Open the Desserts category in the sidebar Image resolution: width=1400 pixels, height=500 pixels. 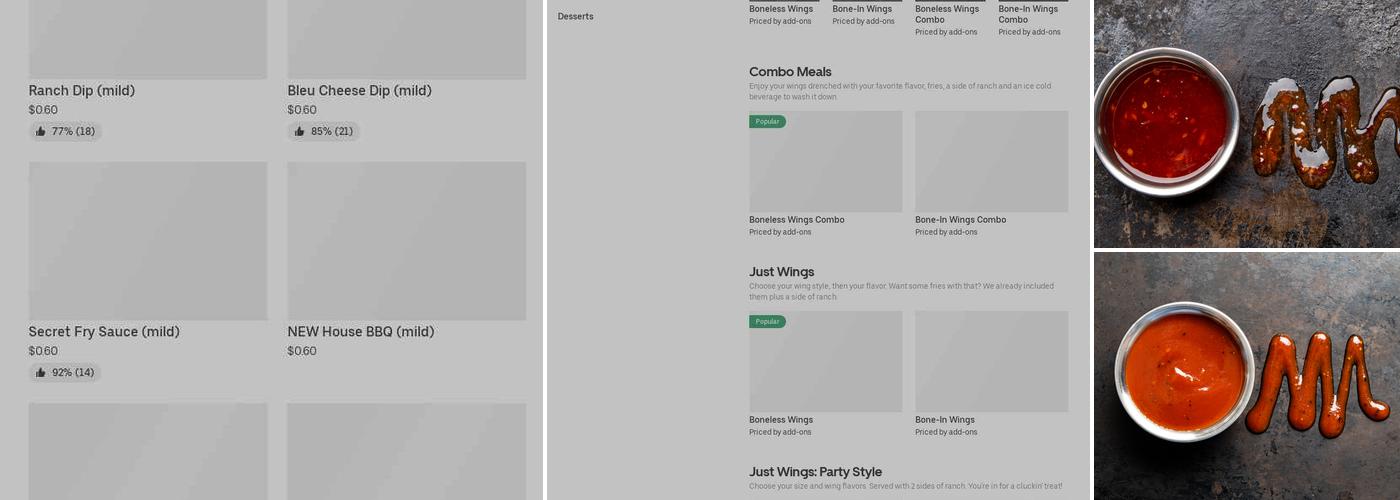575,16
